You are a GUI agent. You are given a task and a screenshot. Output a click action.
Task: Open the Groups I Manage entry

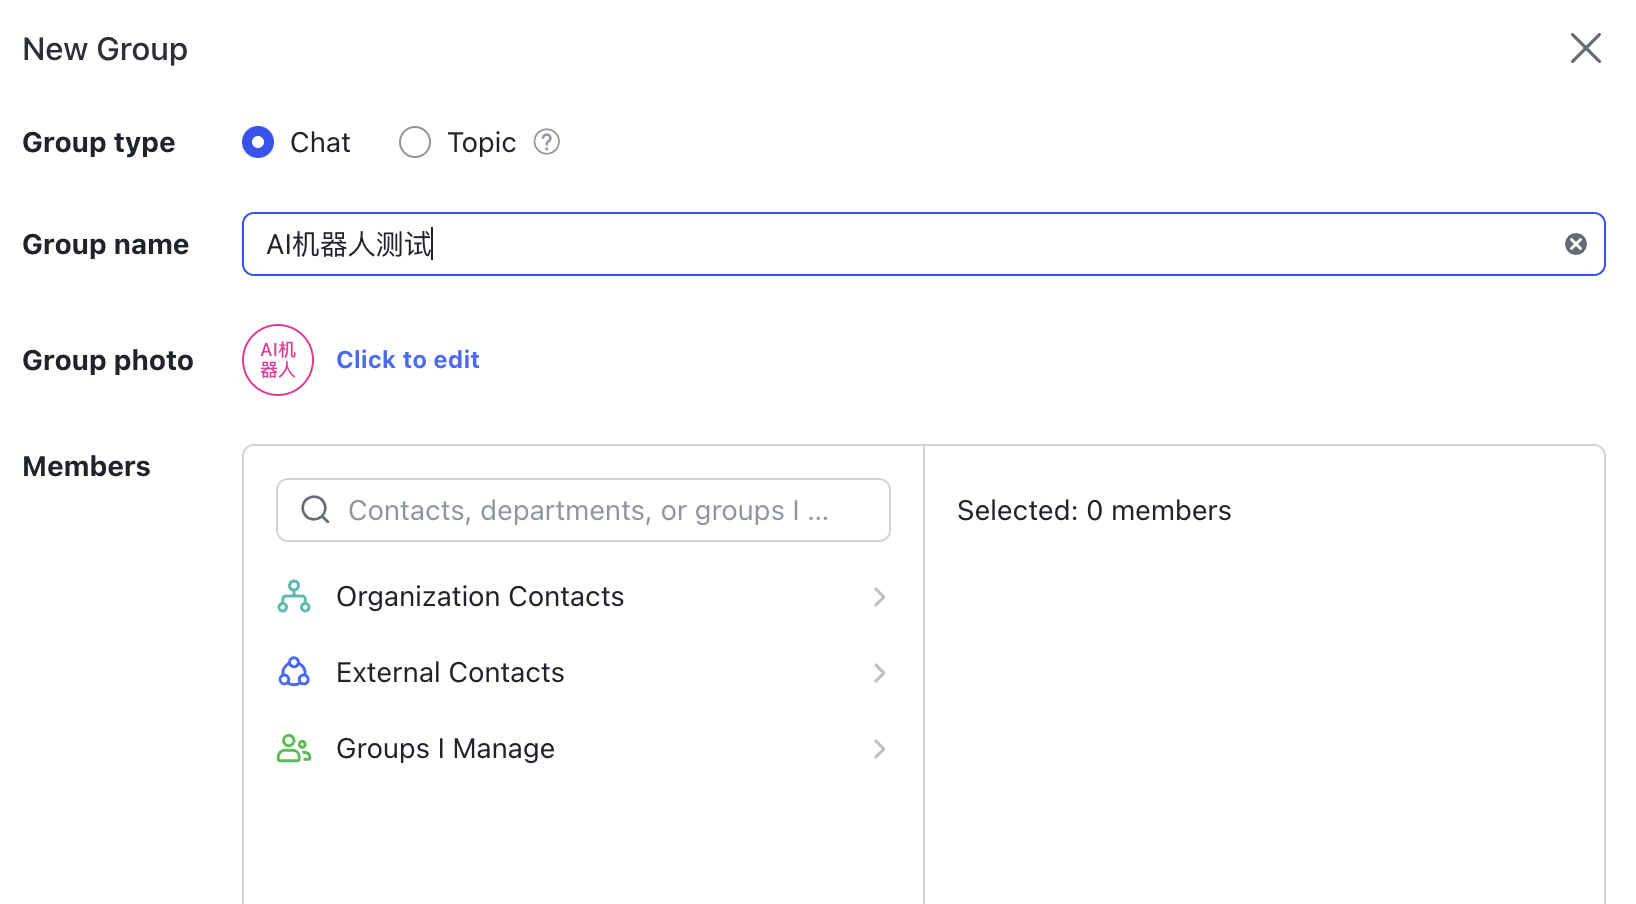click(583, 749)
